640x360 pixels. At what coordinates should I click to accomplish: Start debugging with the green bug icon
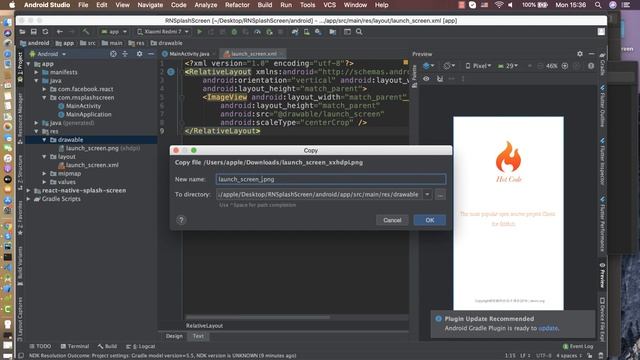tap(234, 31)
